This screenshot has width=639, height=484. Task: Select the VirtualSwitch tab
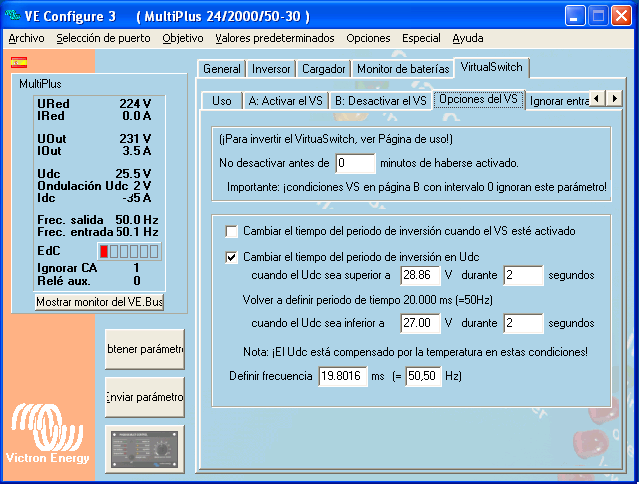pos(491,67)
